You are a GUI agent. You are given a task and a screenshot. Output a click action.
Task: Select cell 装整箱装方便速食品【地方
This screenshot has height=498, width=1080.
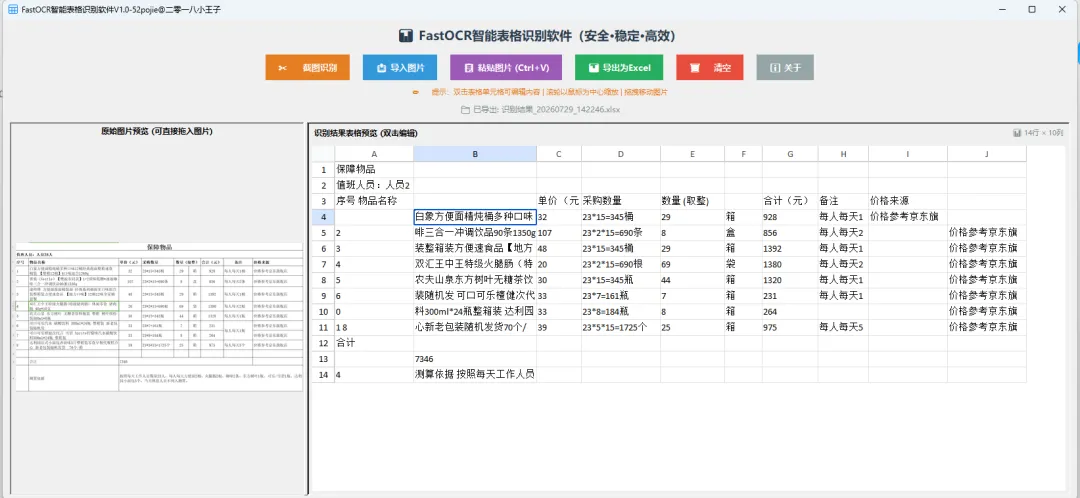click(x=475, y=248)
